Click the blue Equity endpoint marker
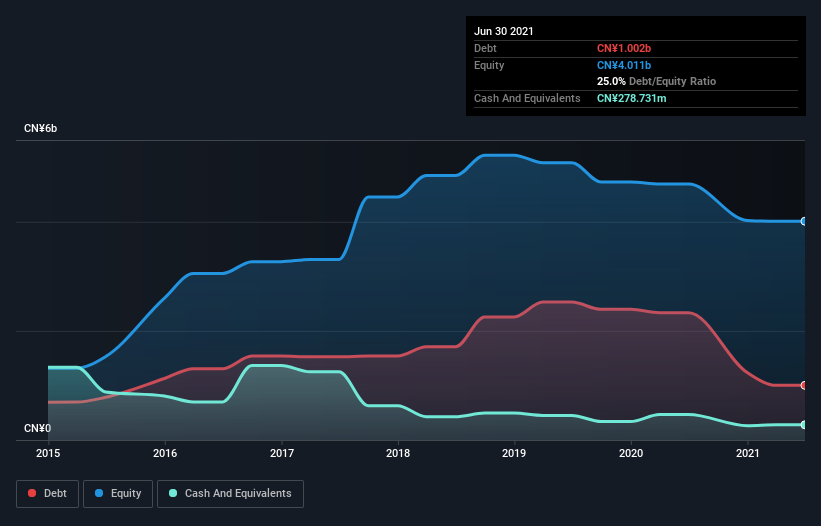 (804, 221)
